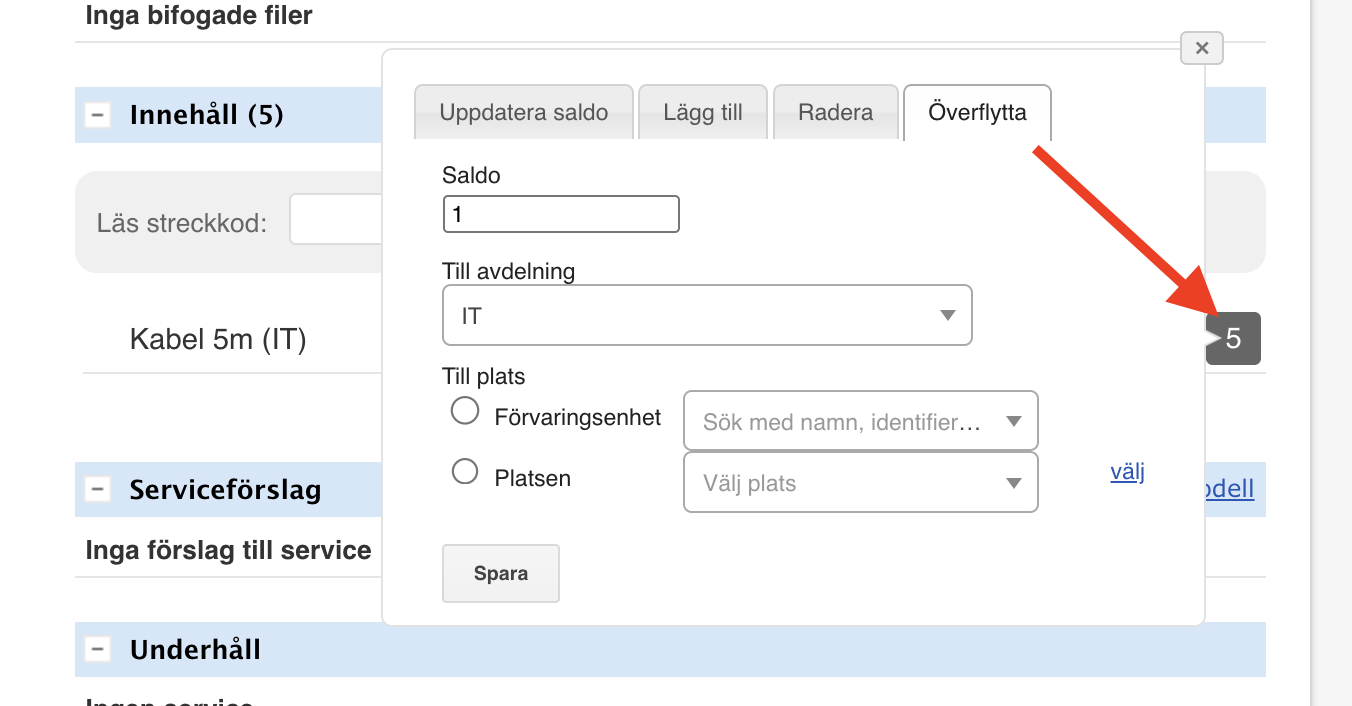Switch to the Uppdatera saldo tab
The image size is (1352, 706).
[524, 112]
